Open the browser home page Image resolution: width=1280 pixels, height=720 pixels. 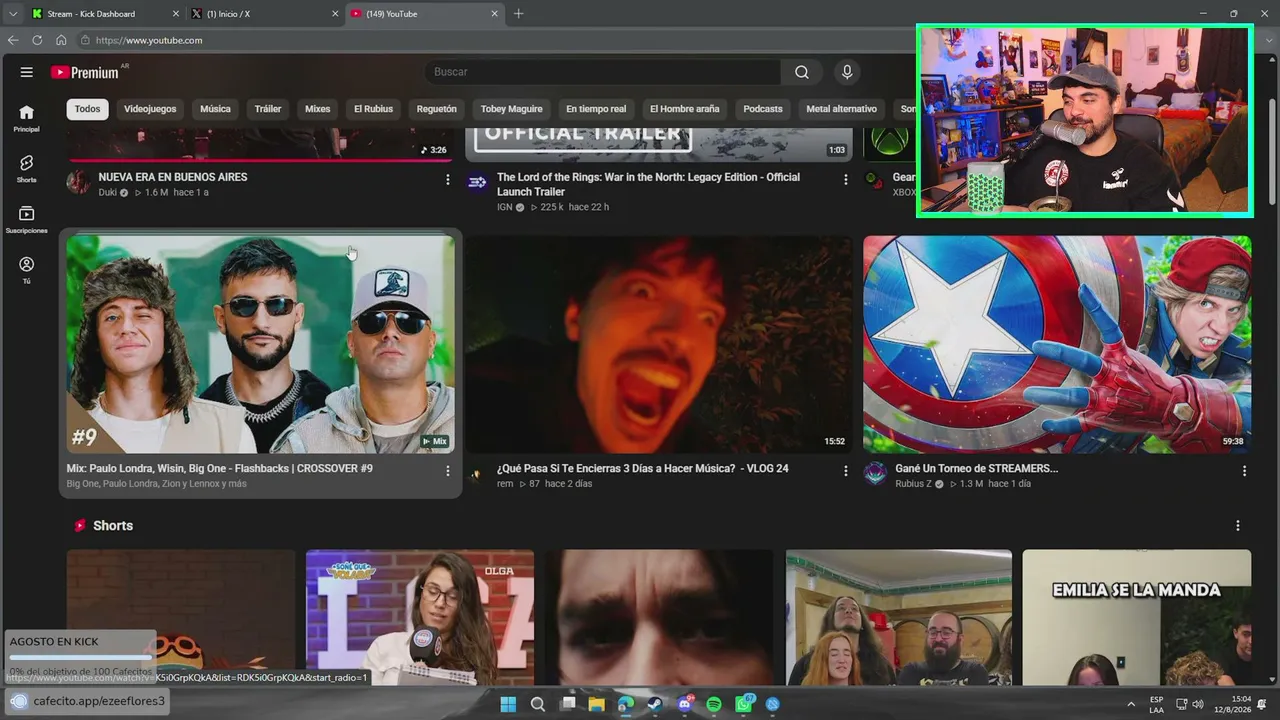coord(61,40)
